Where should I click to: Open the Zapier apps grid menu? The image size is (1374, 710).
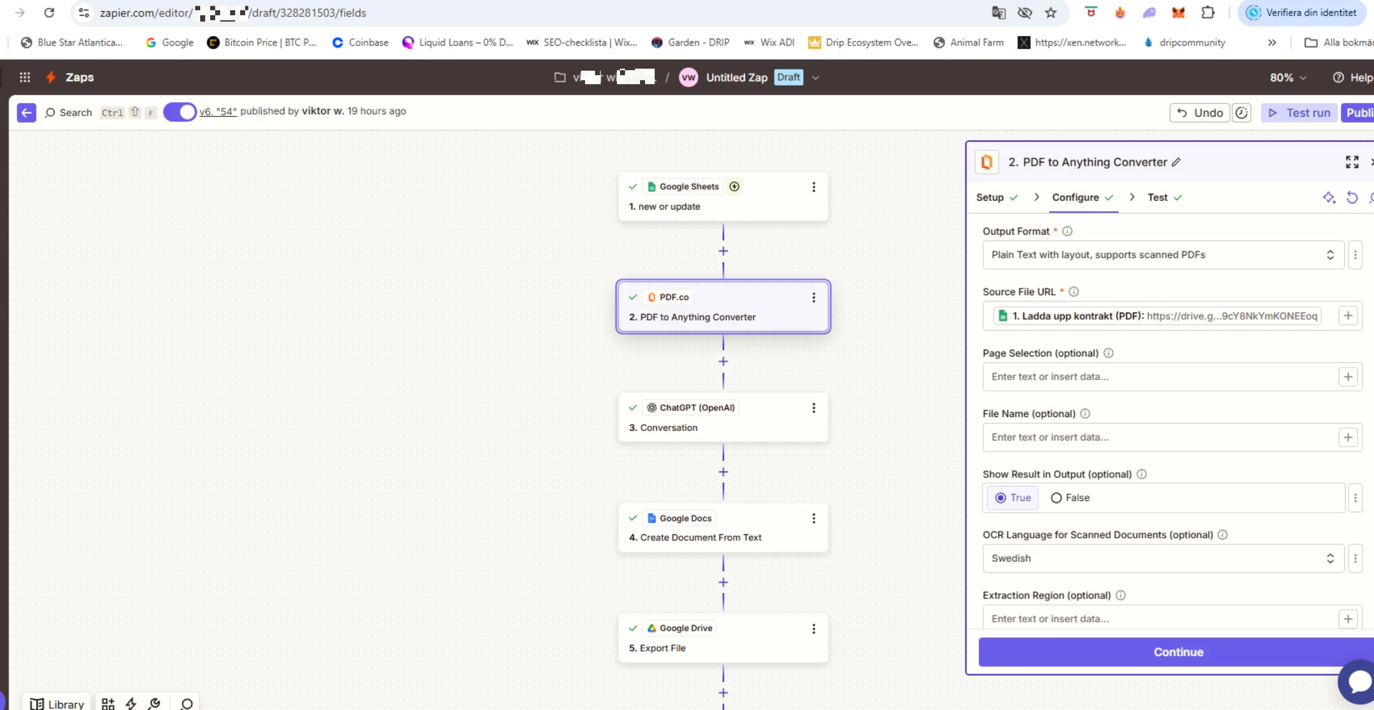25,77
